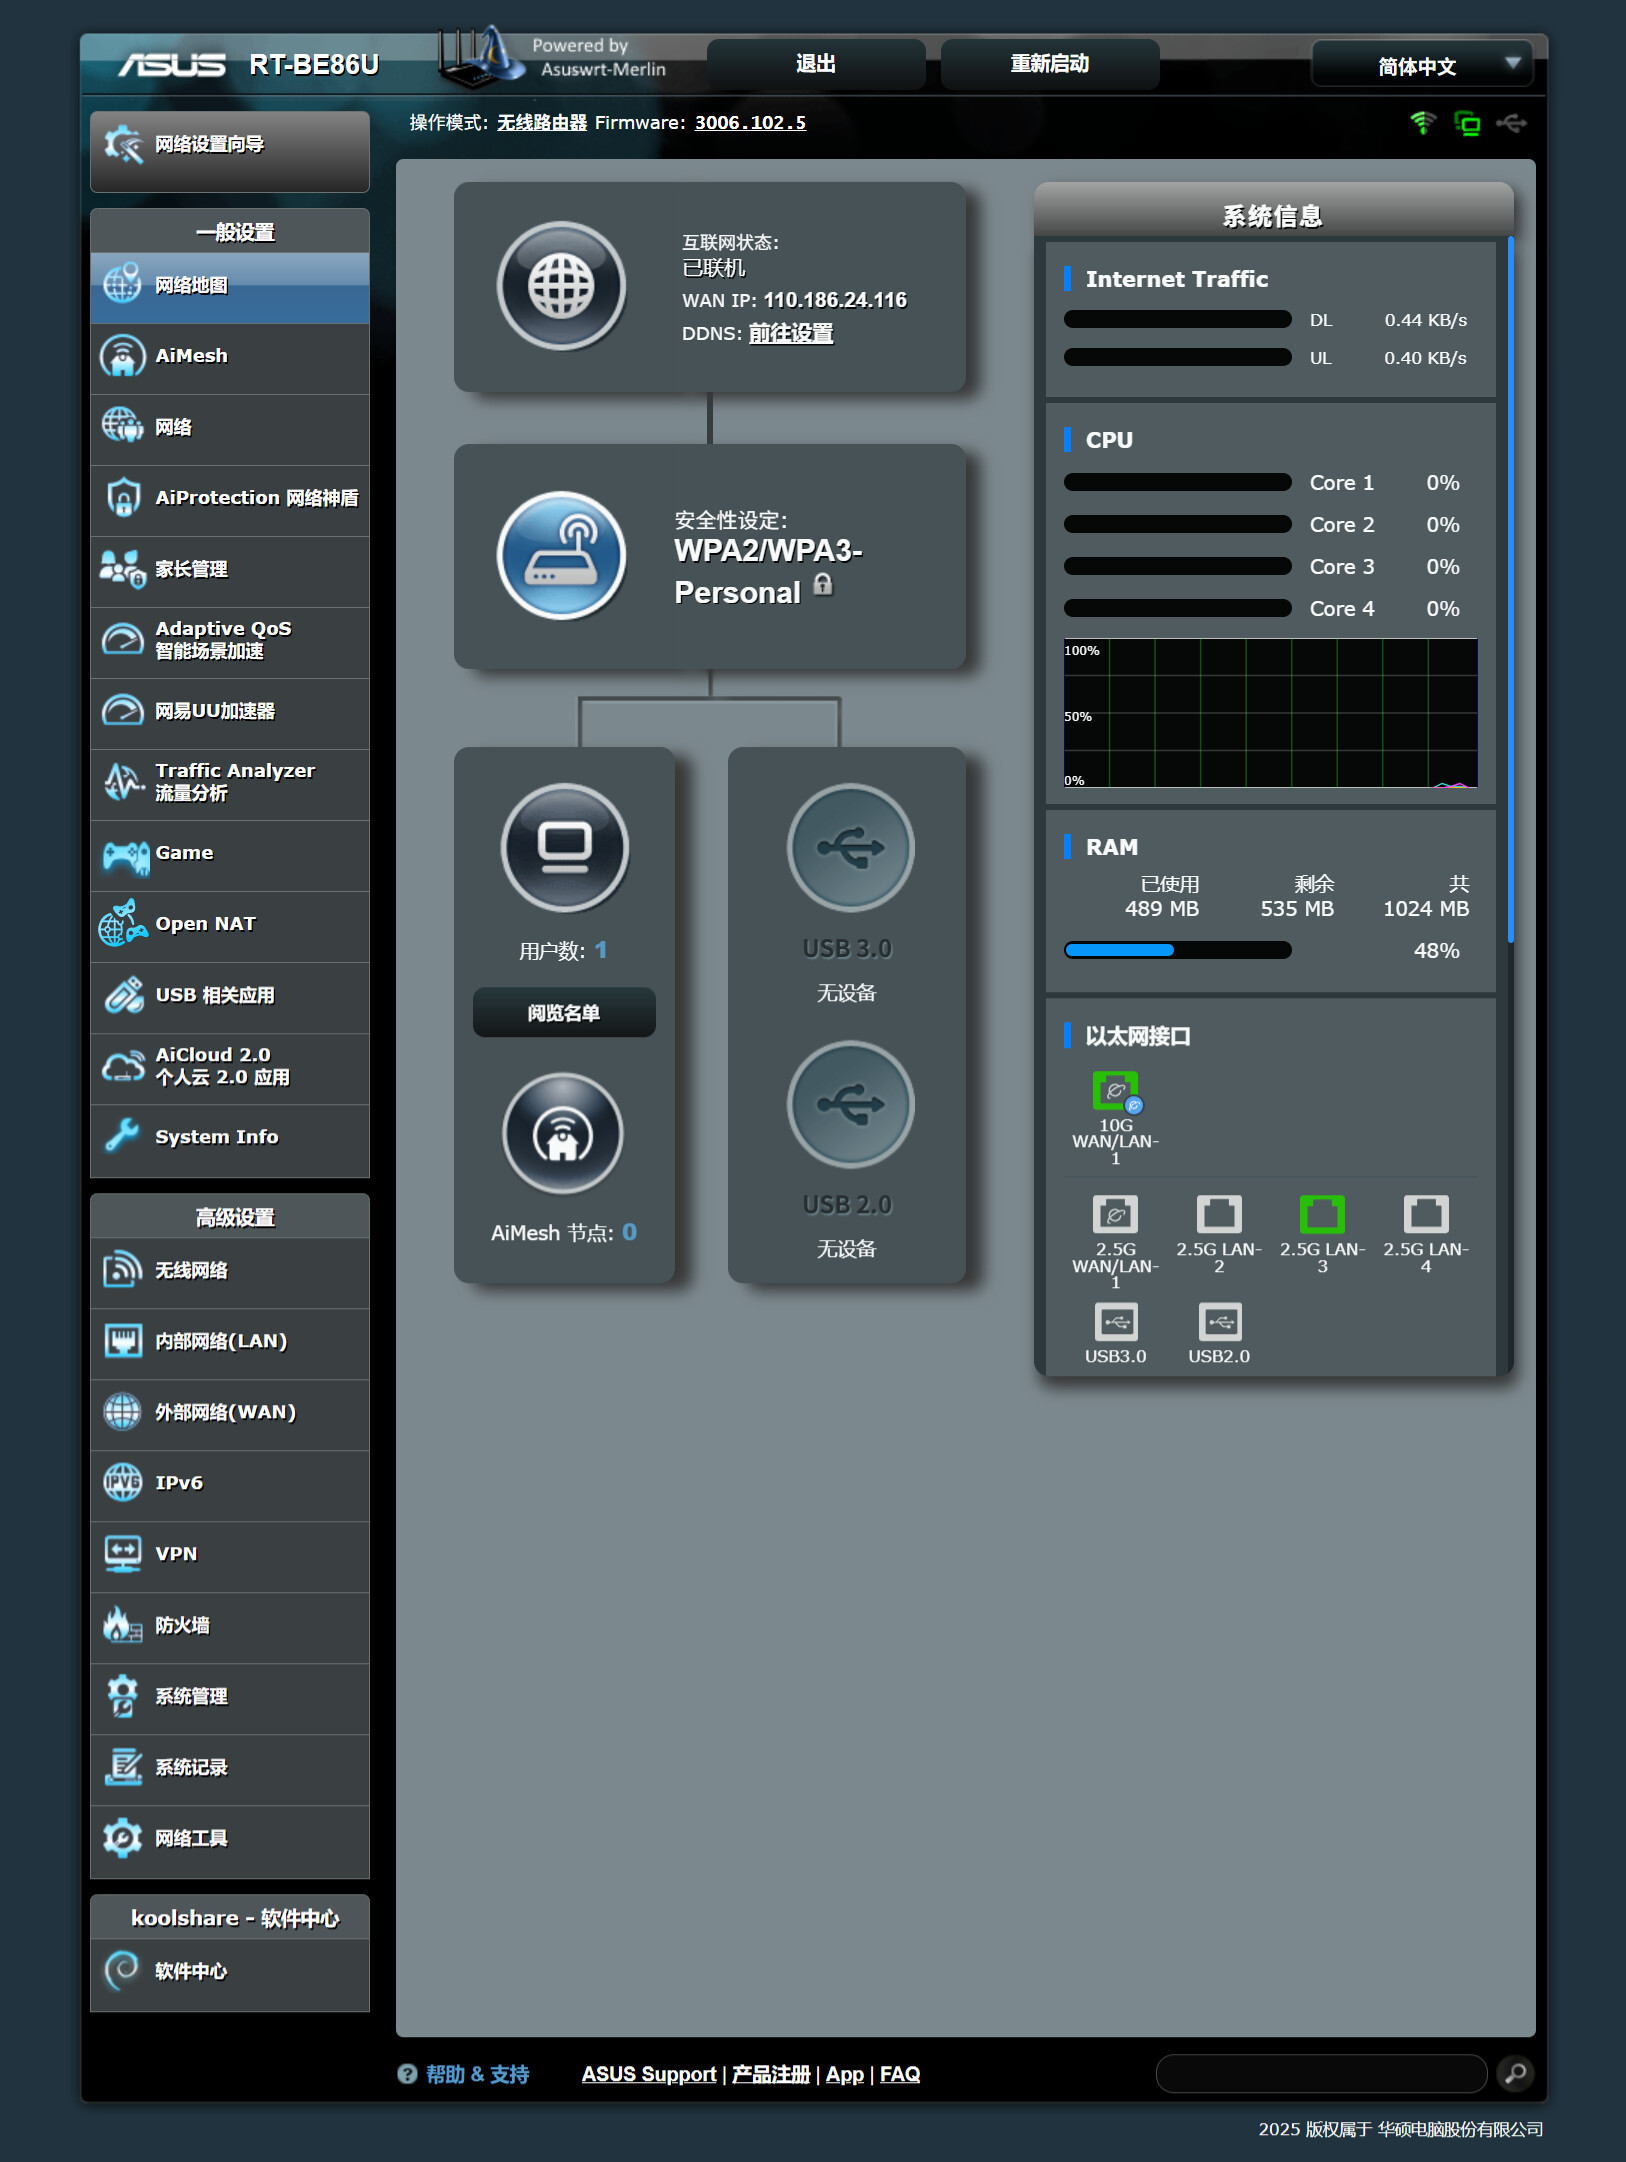Click the client computer monitor icon
This screenshot has height=2162, width=1626.
click(565, 847)
